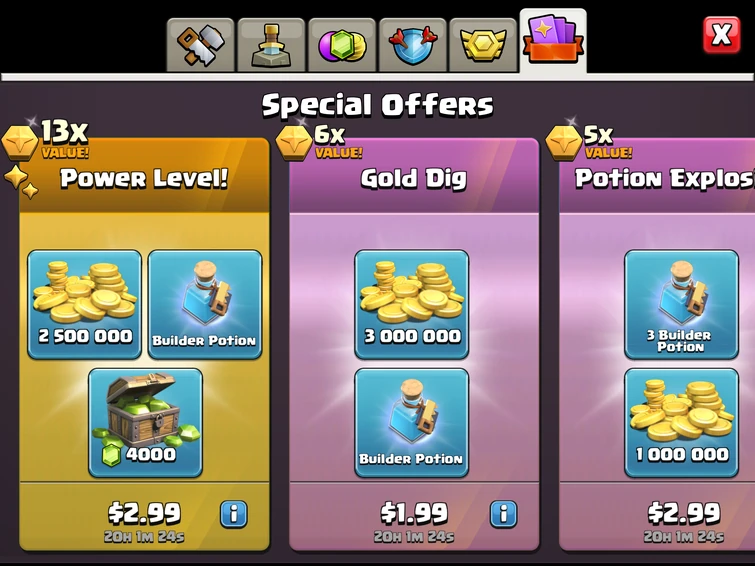The image size is (755, 566).
Task: Click the 13x value badge icon
Action: pos(20,143)
